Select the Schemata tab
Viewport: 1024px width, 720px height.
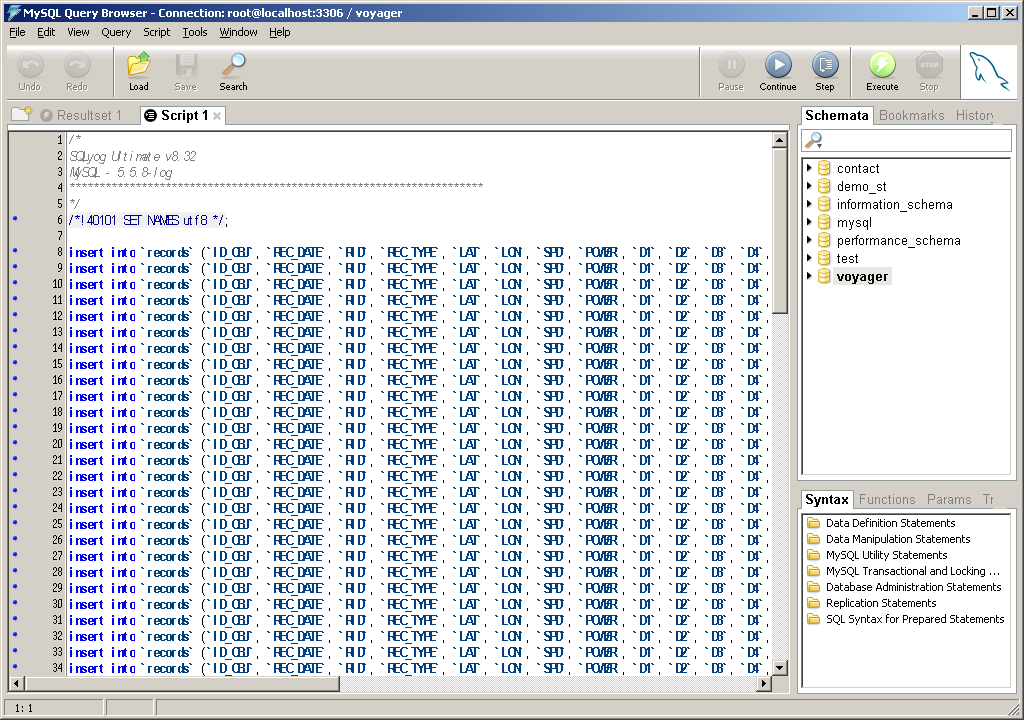coord(837,115)
